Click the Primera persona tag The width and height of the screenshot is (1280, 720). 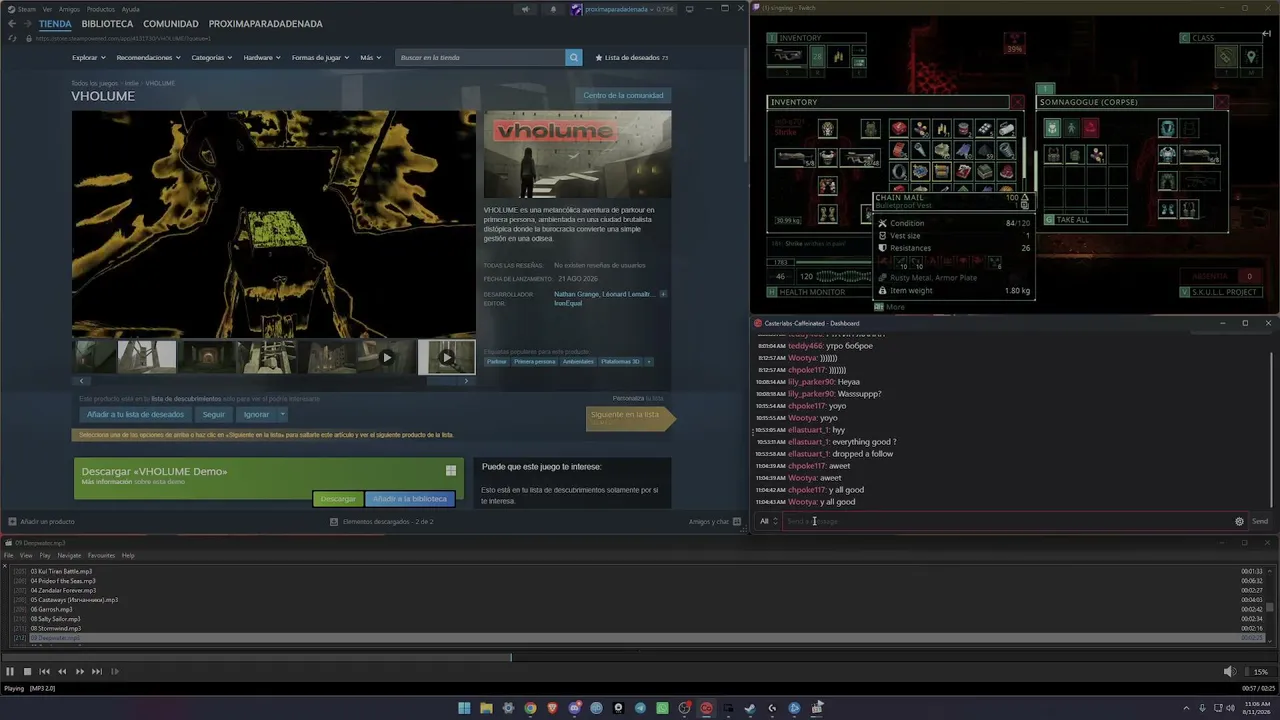point(535,361)
